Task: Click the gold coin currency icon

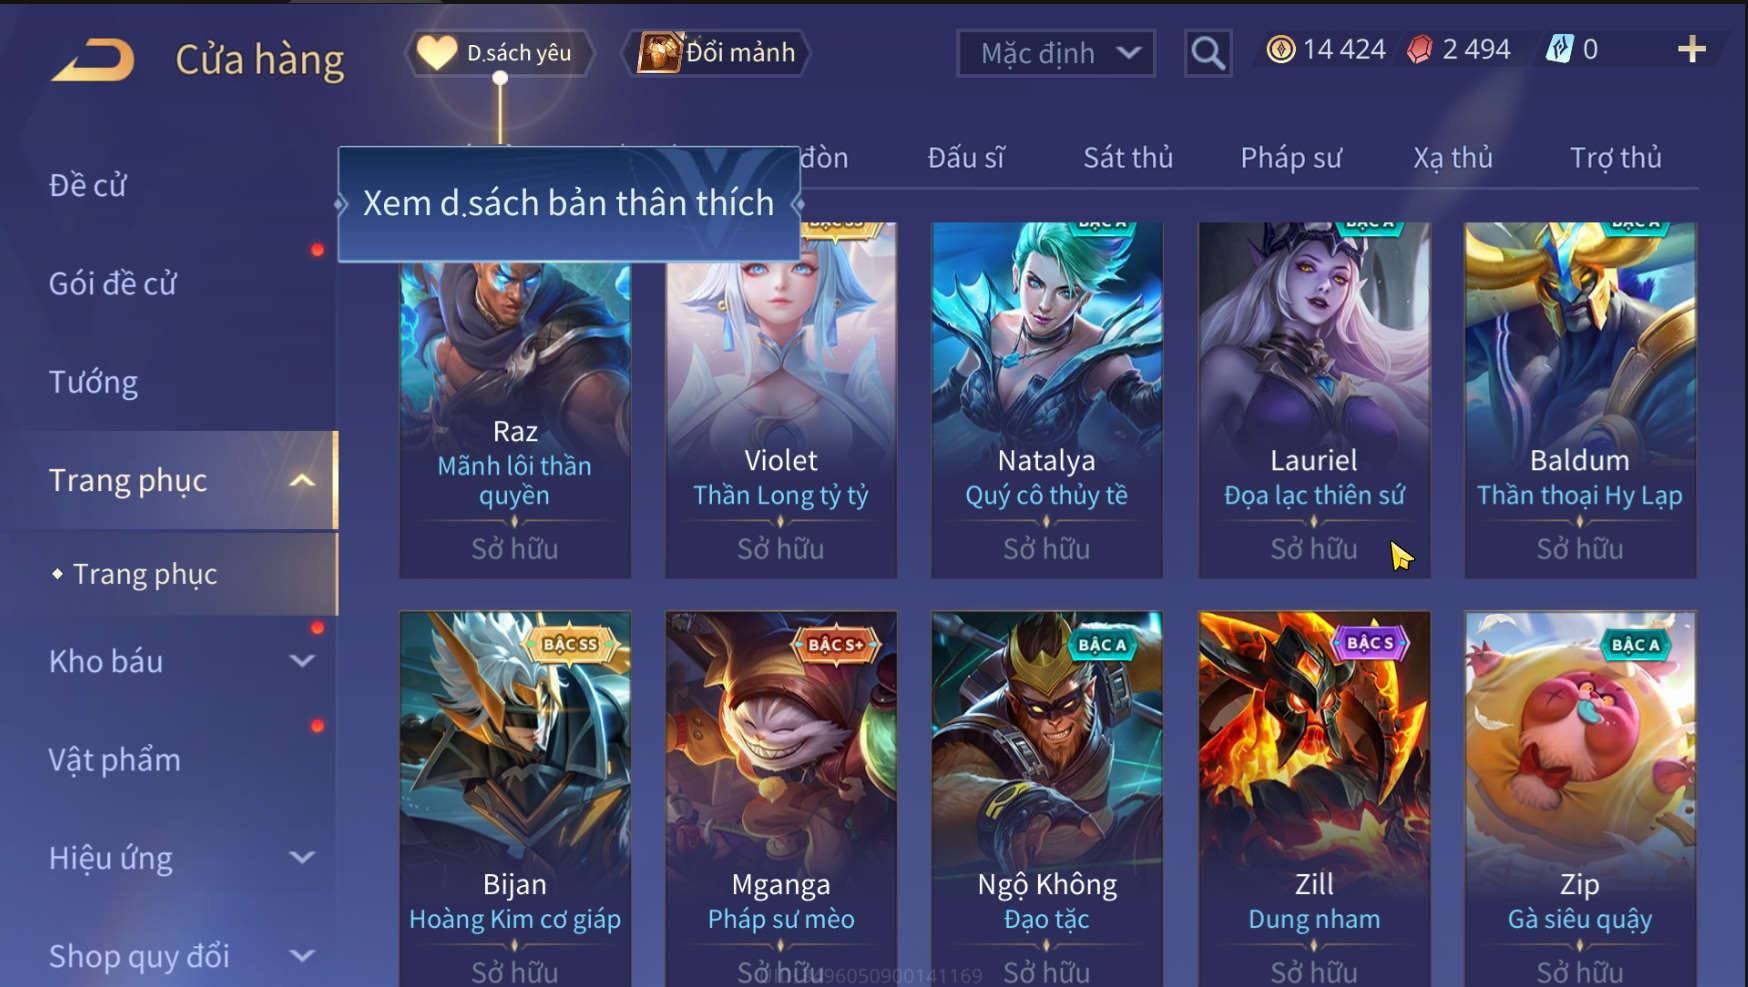Action: 1280,49
